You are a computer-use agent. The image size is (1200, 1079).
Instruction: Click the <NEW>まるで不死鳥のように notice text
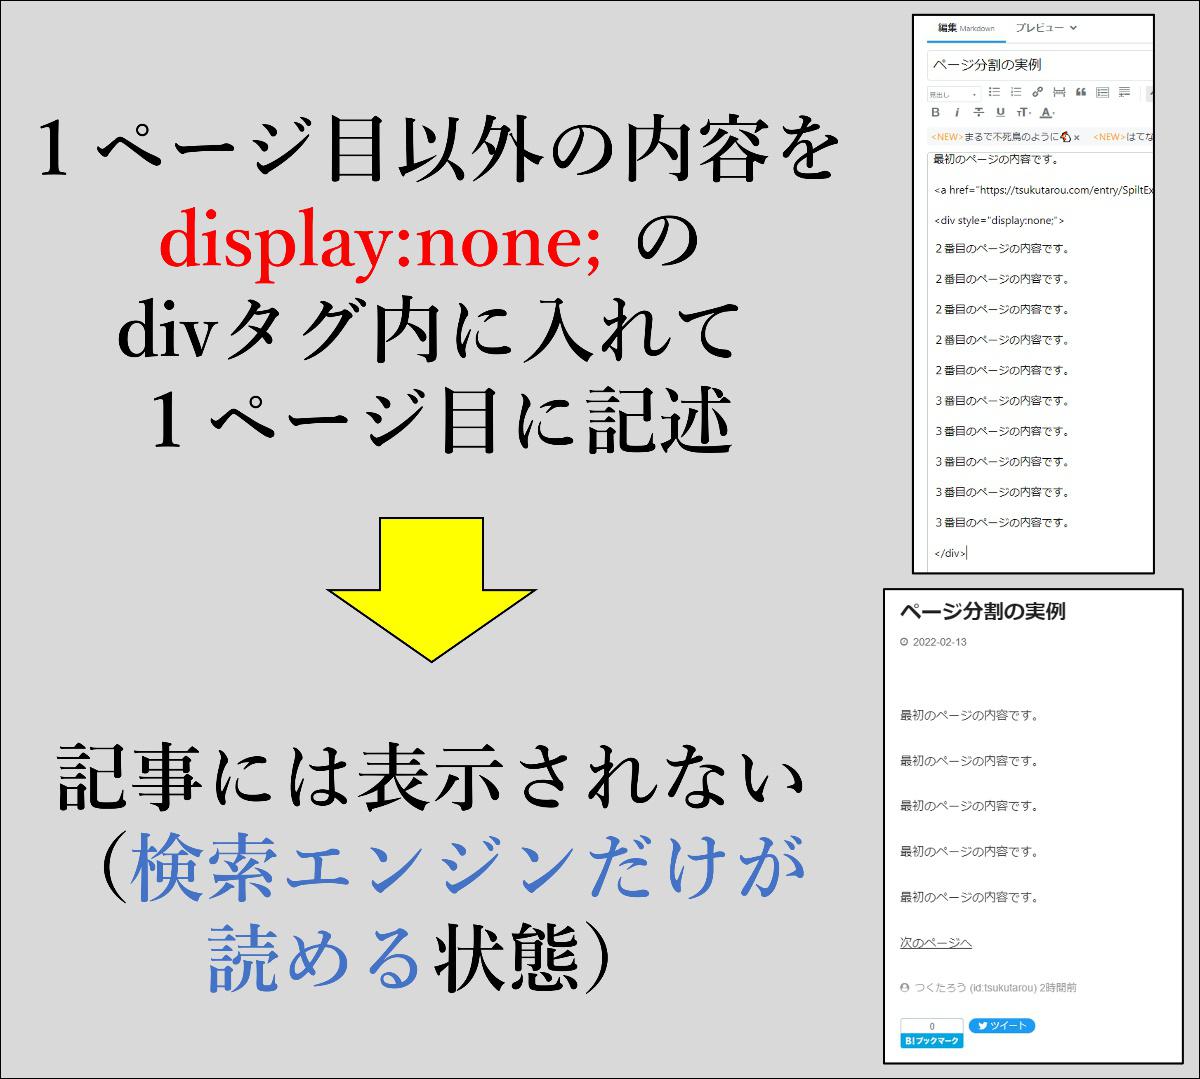[x=995, y=137]
